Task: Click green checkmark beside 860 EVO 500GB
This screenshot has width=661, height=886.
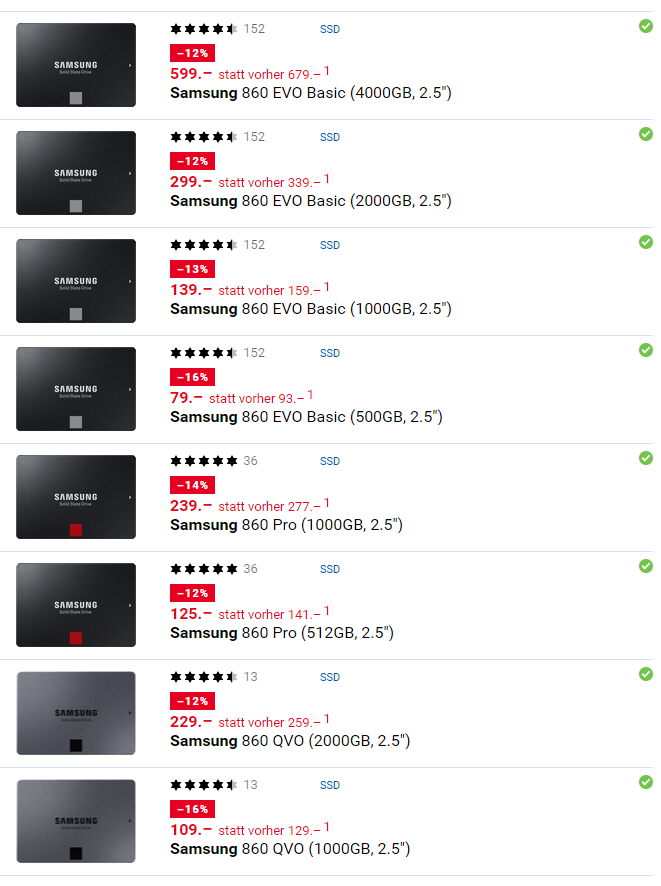Action: [646, 350]
